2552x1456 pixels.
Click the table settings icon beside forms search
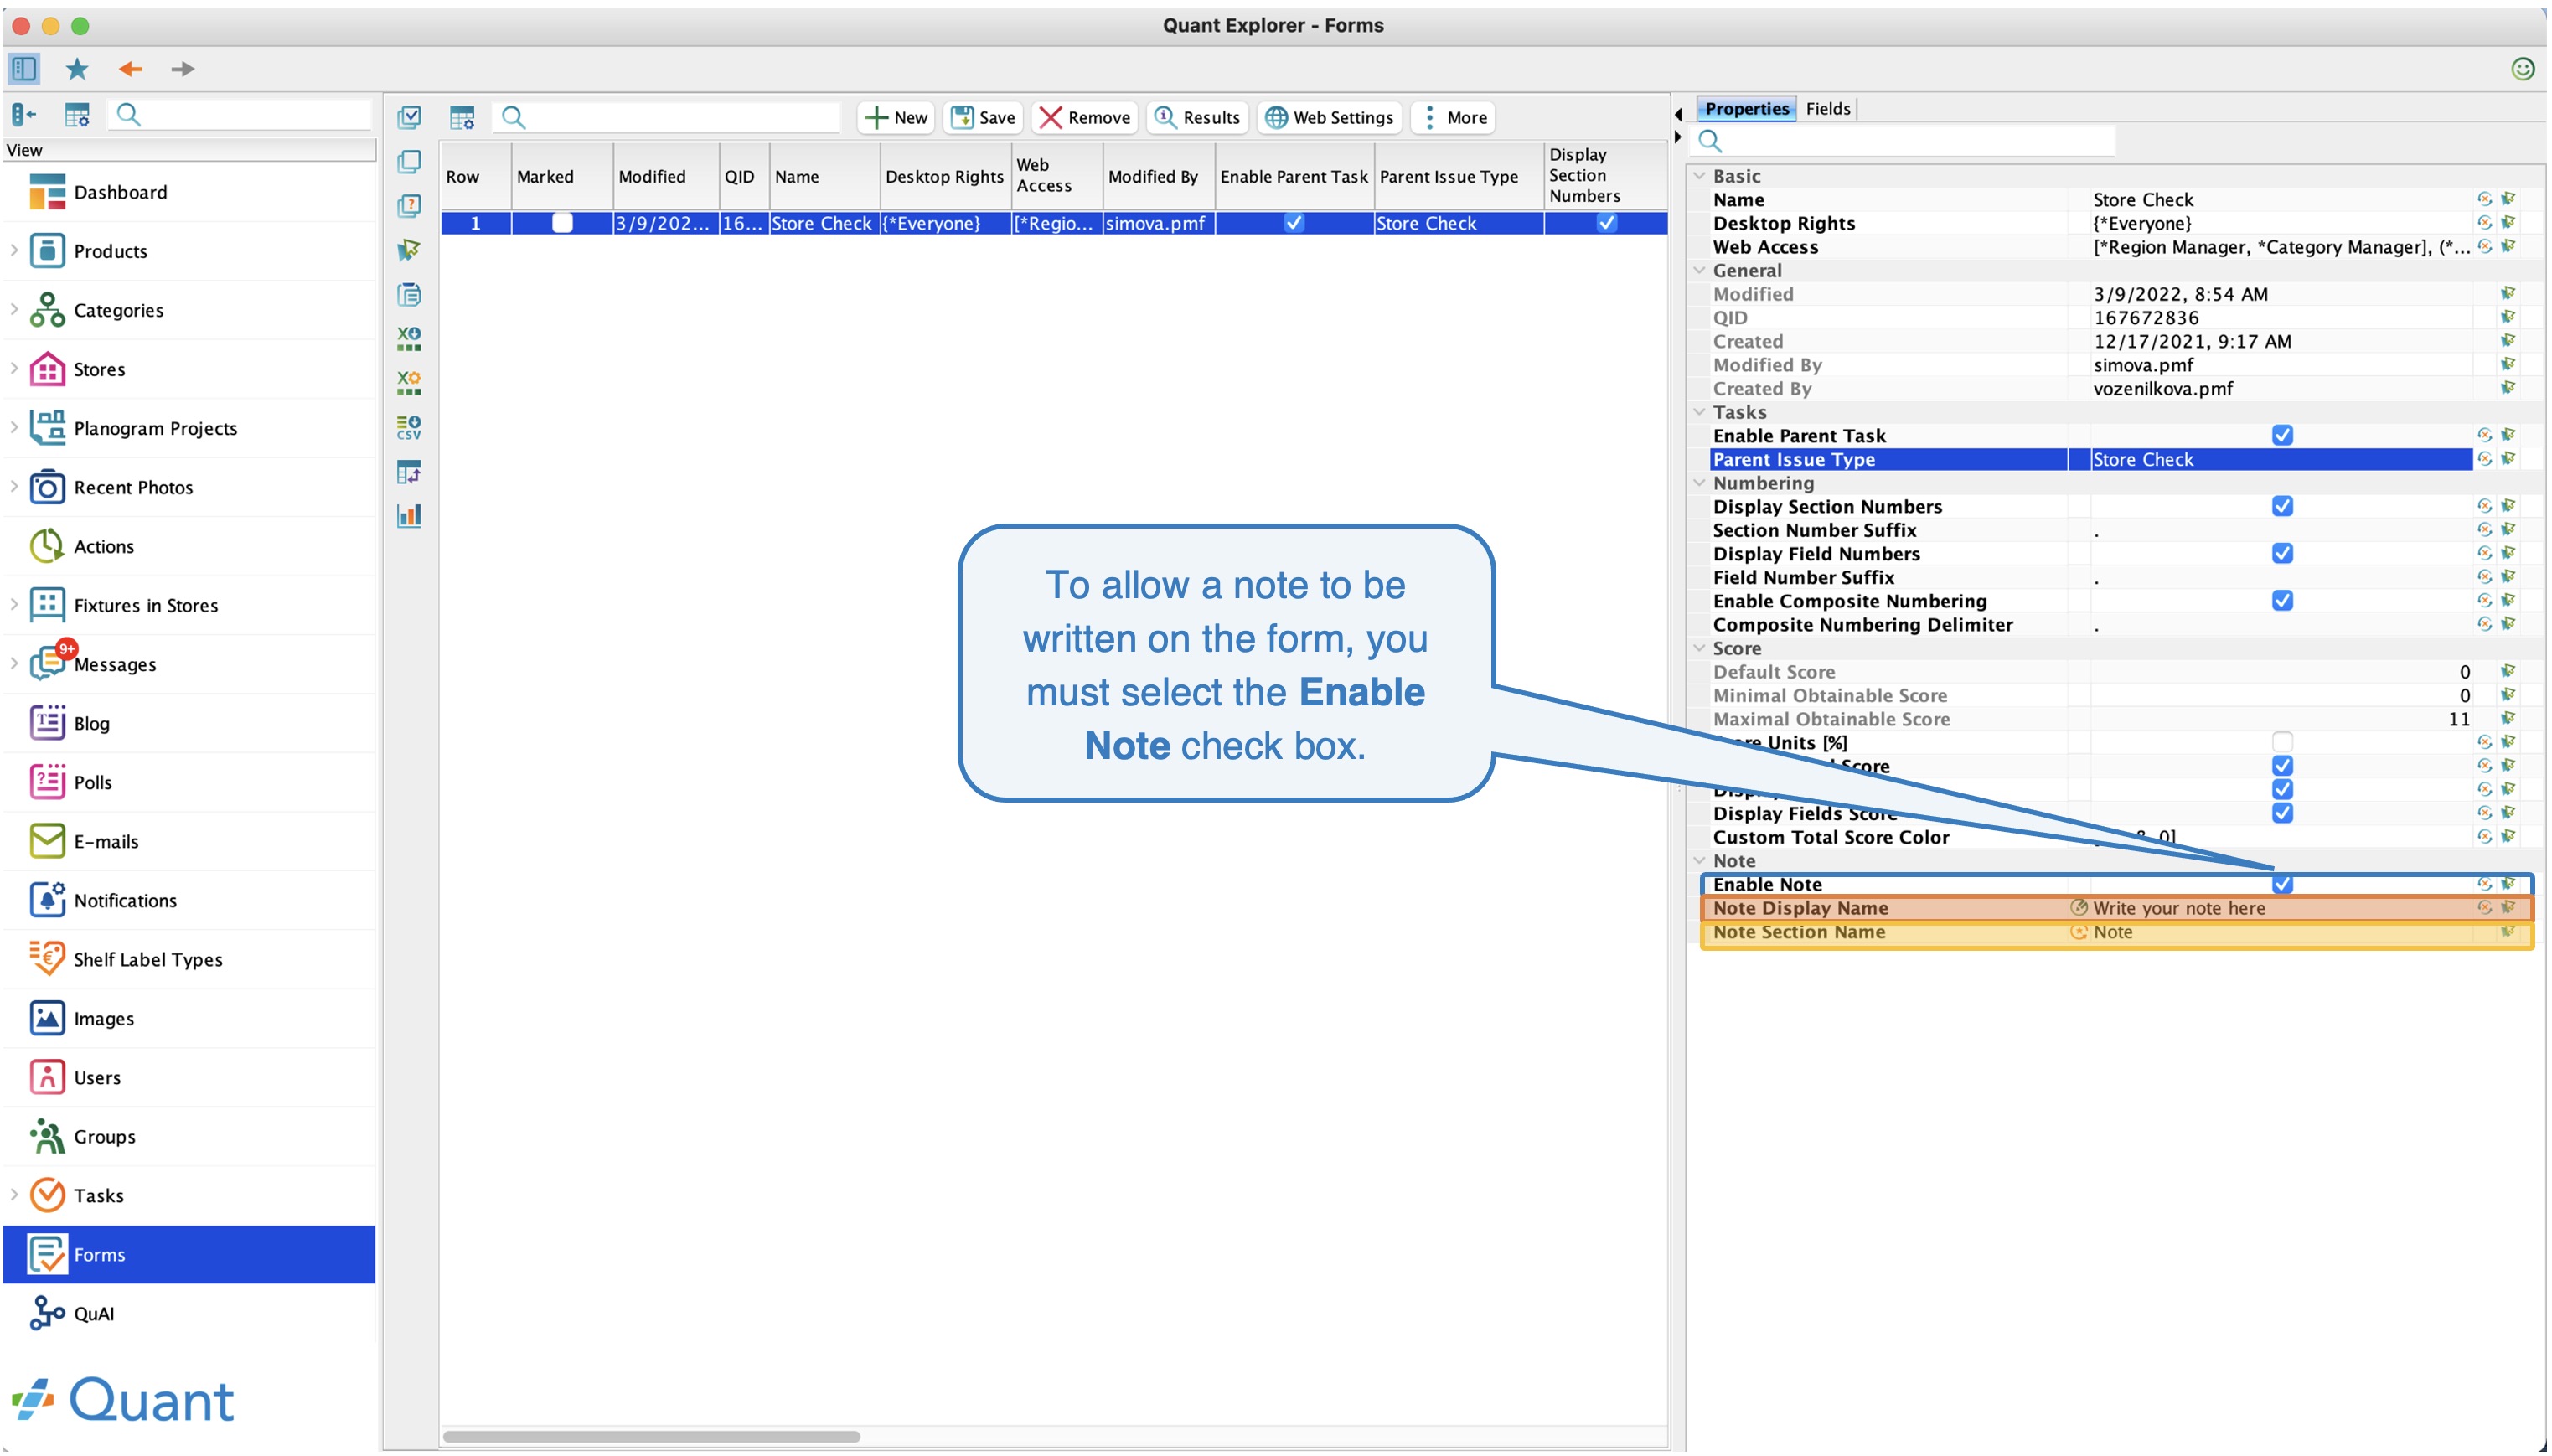(462, 117)
